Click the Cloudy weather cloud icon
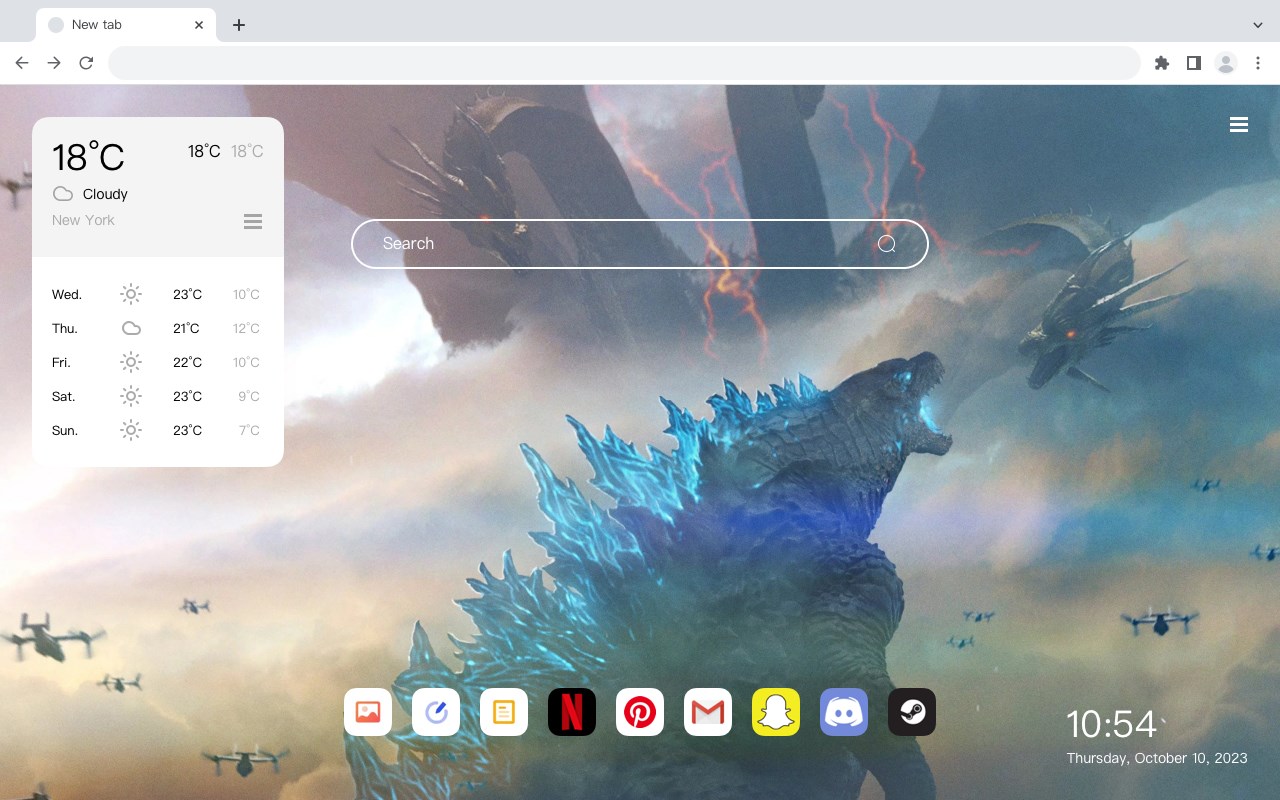The image size is (1280, 800). pos(63,194)
